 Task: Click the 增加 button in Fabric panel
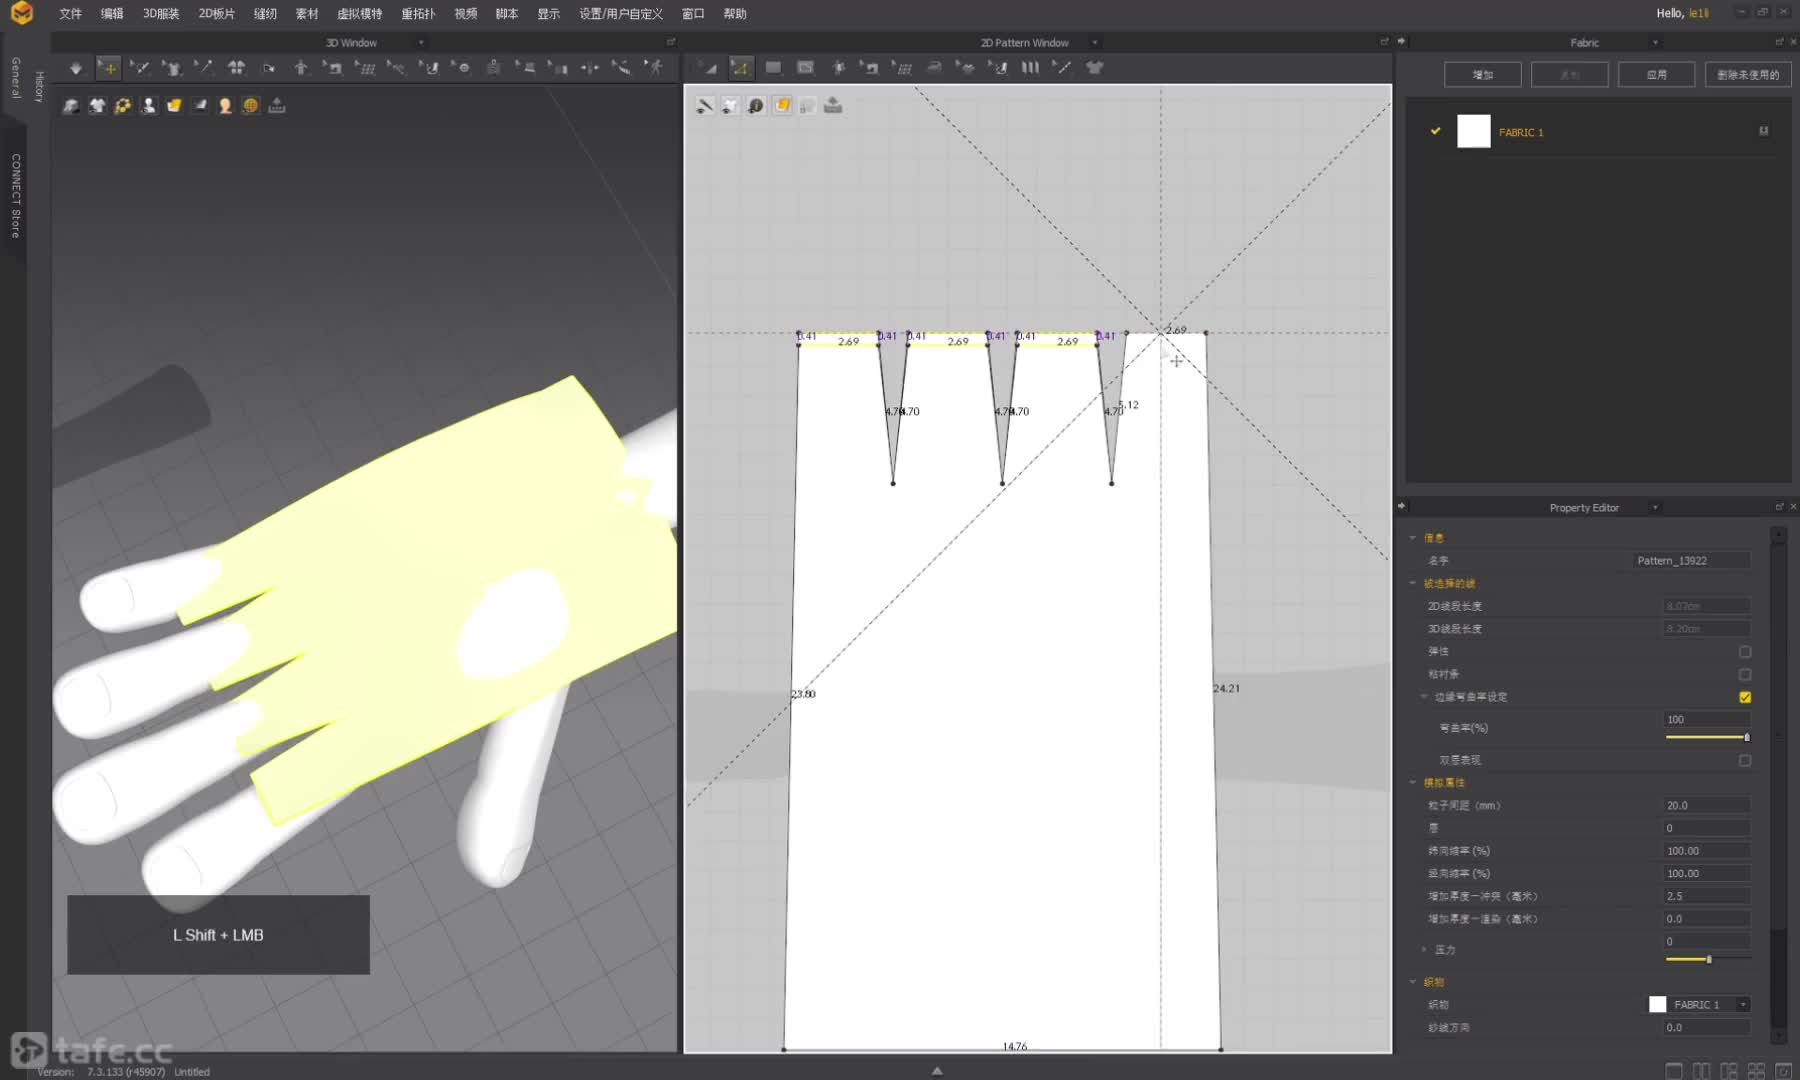pos(1483,75)
